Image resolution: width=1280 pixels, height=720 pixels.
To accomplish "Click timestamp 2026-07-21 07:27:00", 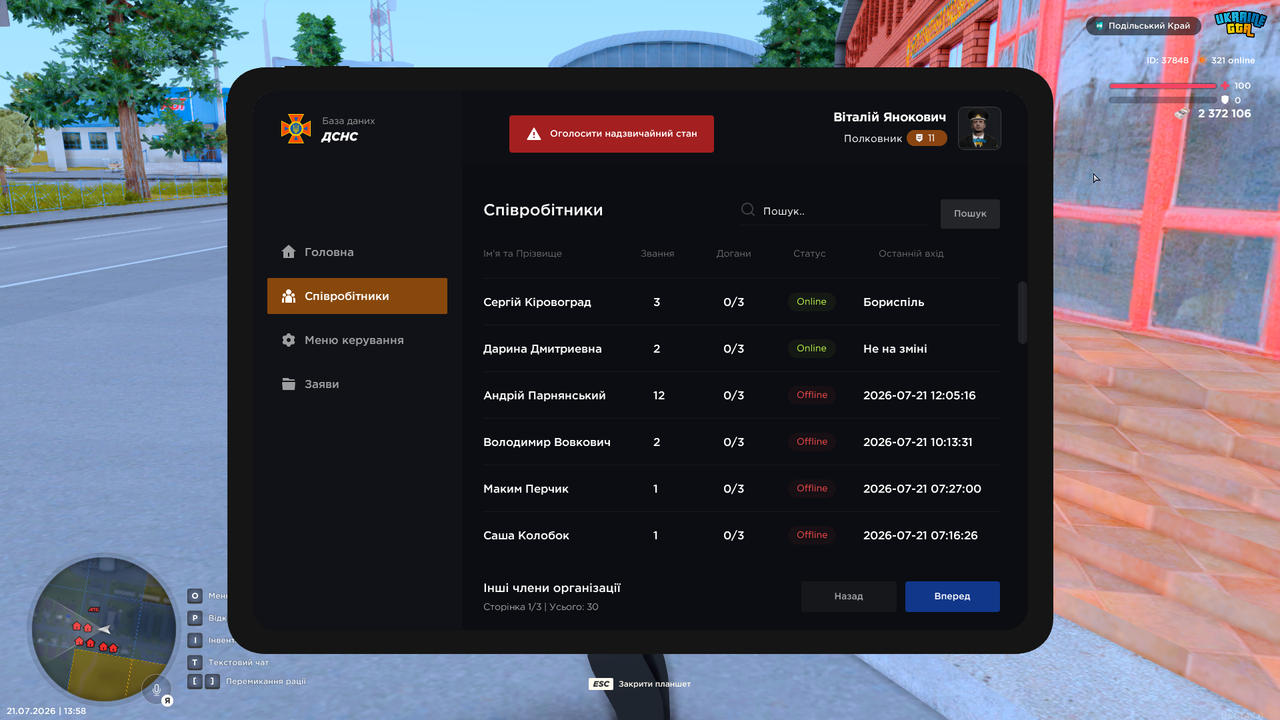I will click(922, 489).
